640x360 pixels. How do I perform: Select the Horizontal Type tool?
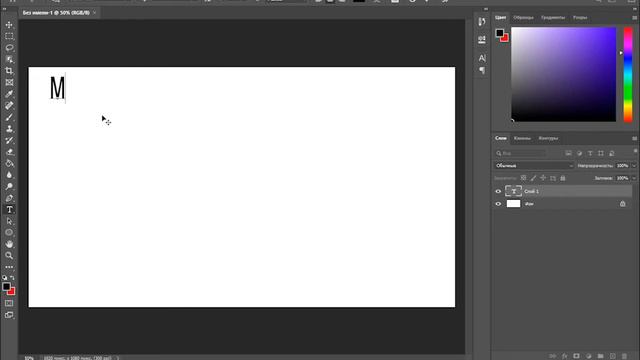pyautogui.click(x=9, y=209)
